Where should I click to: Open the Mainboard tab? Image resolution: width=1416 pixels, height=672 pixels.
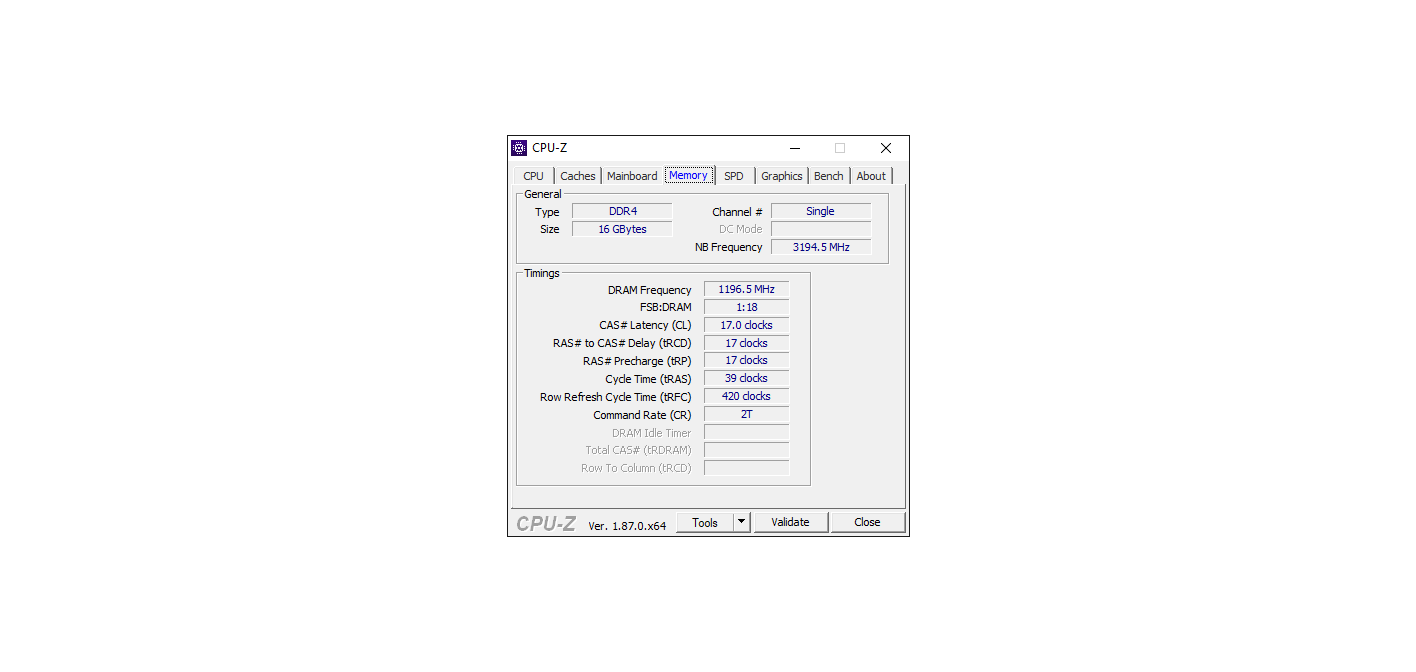632,176
